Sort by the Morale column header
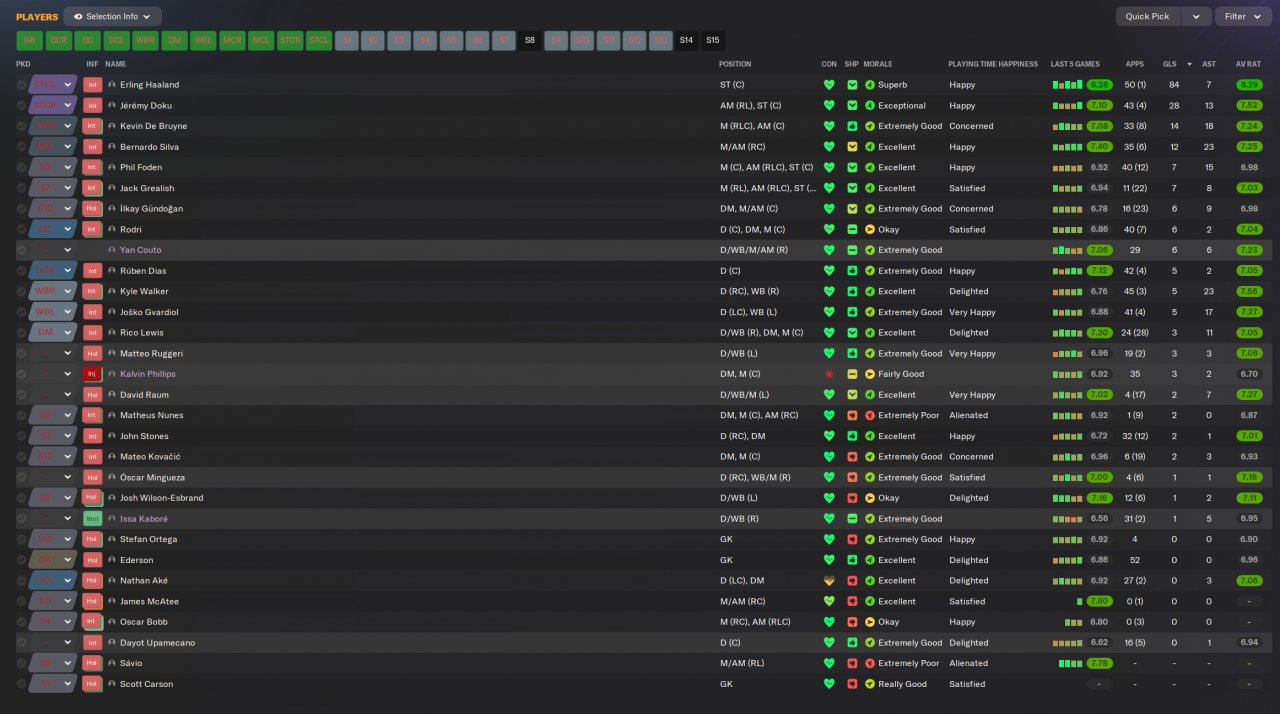Viewport: 1280px width, 714px height. coord(878,64)
